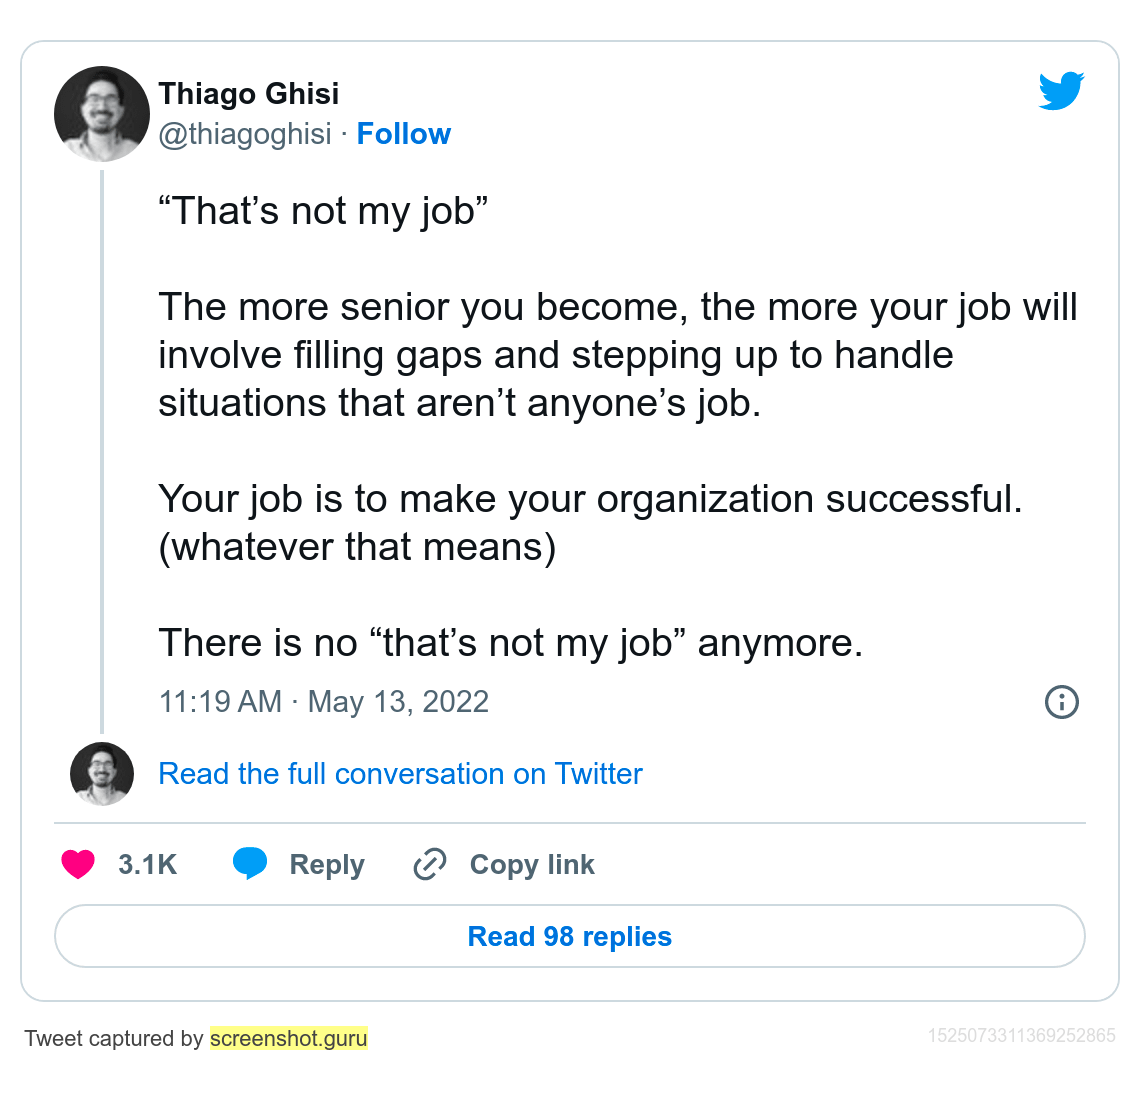Click the 3.1K likes count
The image size is (1140, 1094).
(147, 865)
